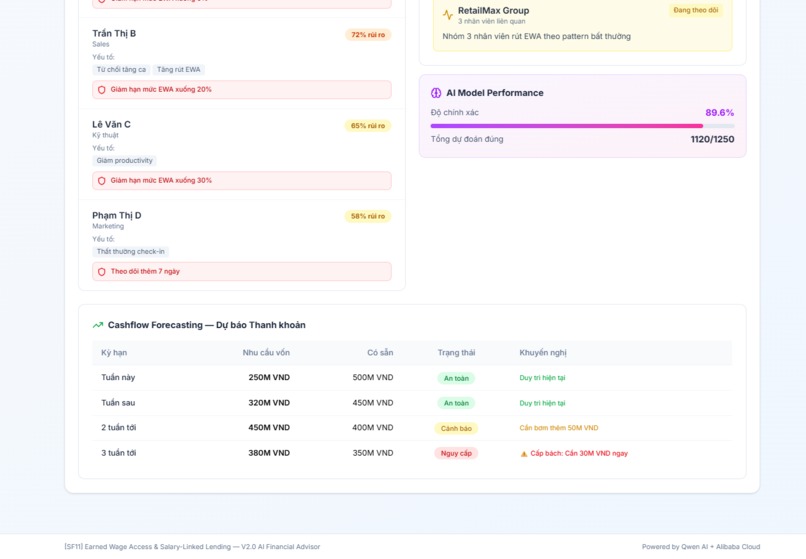Select the Từ chối tăng ca factor tag
This screenshot has width=806, height=559.
[x=121, y=69]
